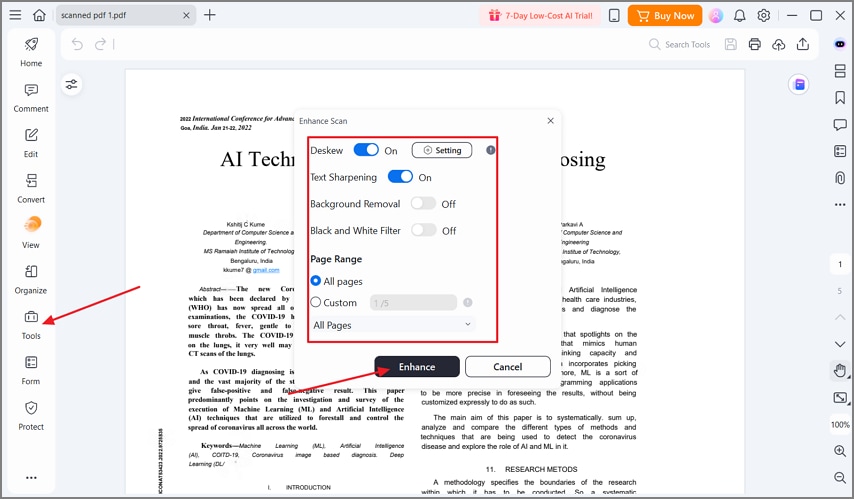Open the Tools sidebar item

(31, 325)
